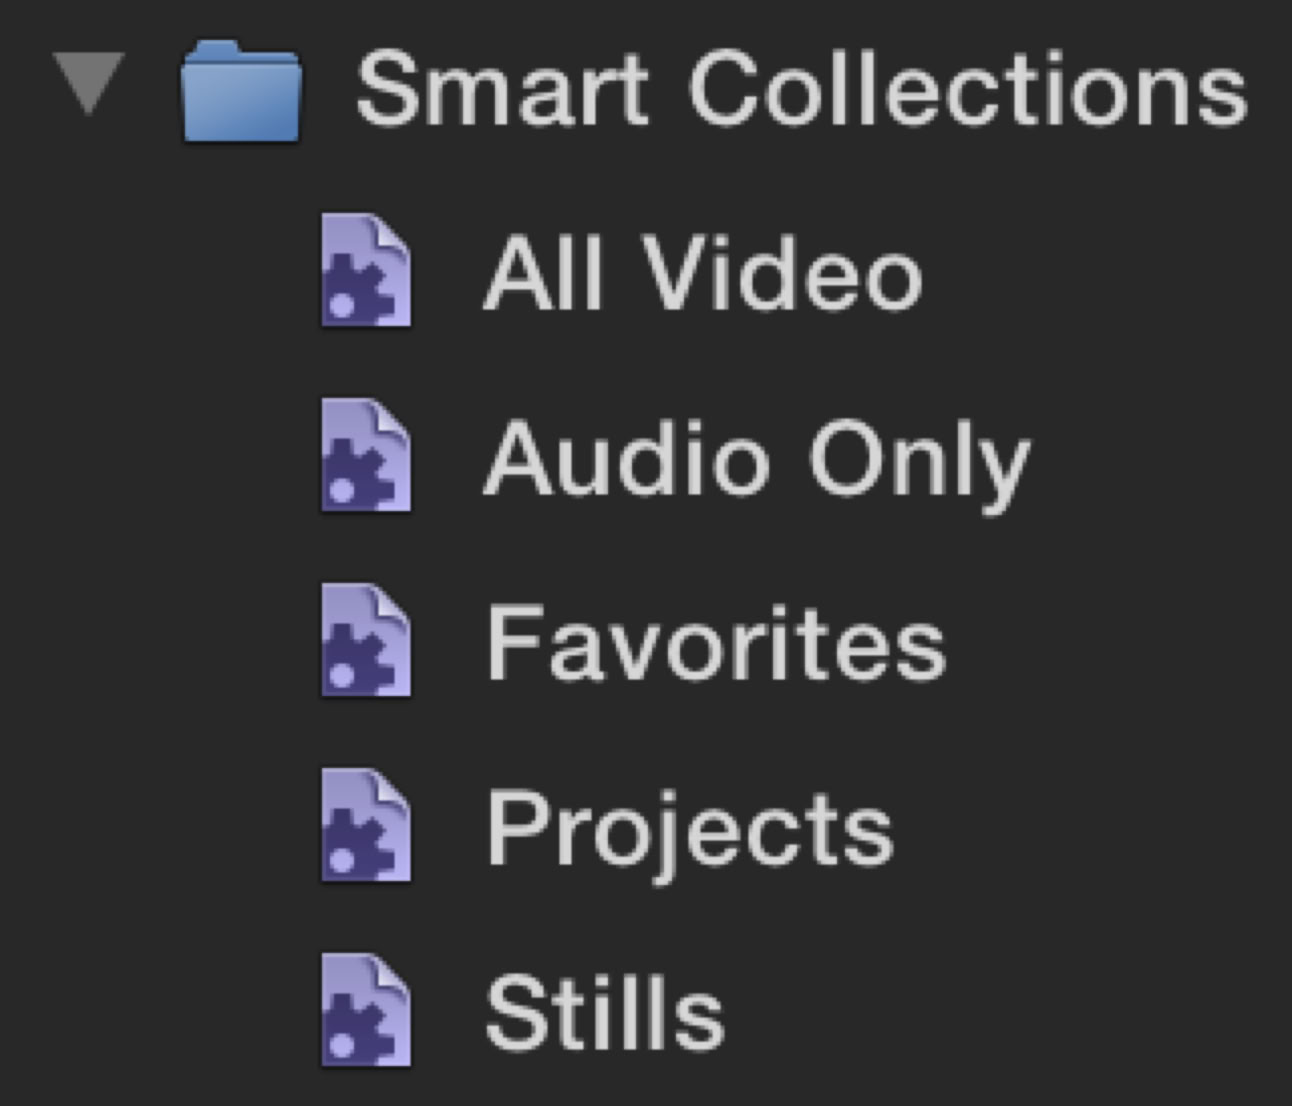Click the blue Smart Collections folder icon
The width and height of the screenshot is (1292, 1106).
click(x=241, y=91)
